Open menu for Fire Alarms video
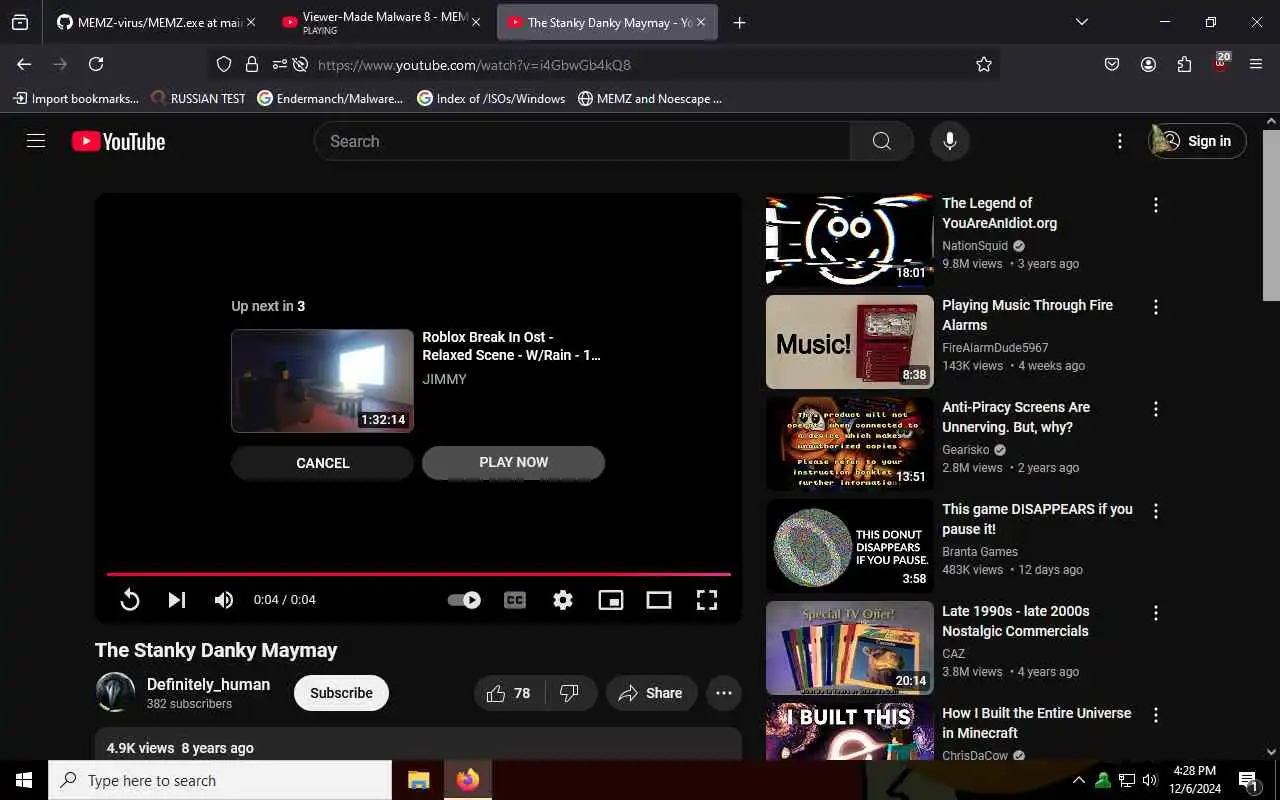This screenshot has height=800, width=1280. tap(1156, 307)
